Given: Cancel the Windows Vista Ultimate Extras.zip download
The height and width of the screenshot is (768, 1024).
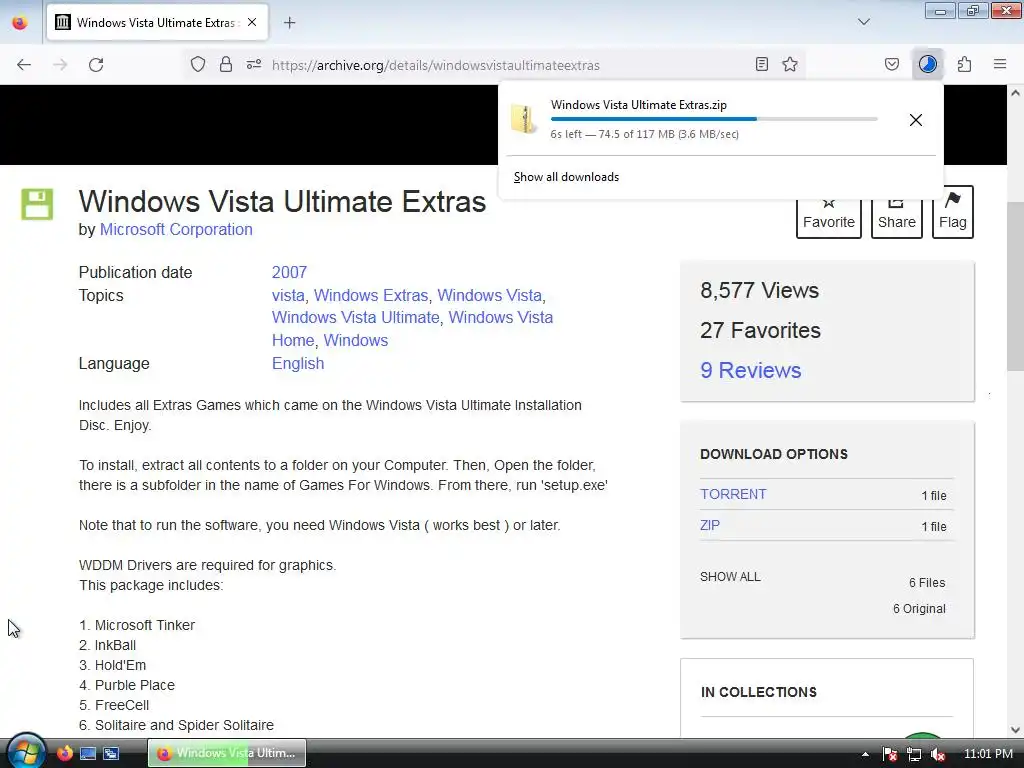Looking at the screenshot, I should click(916, 120).
